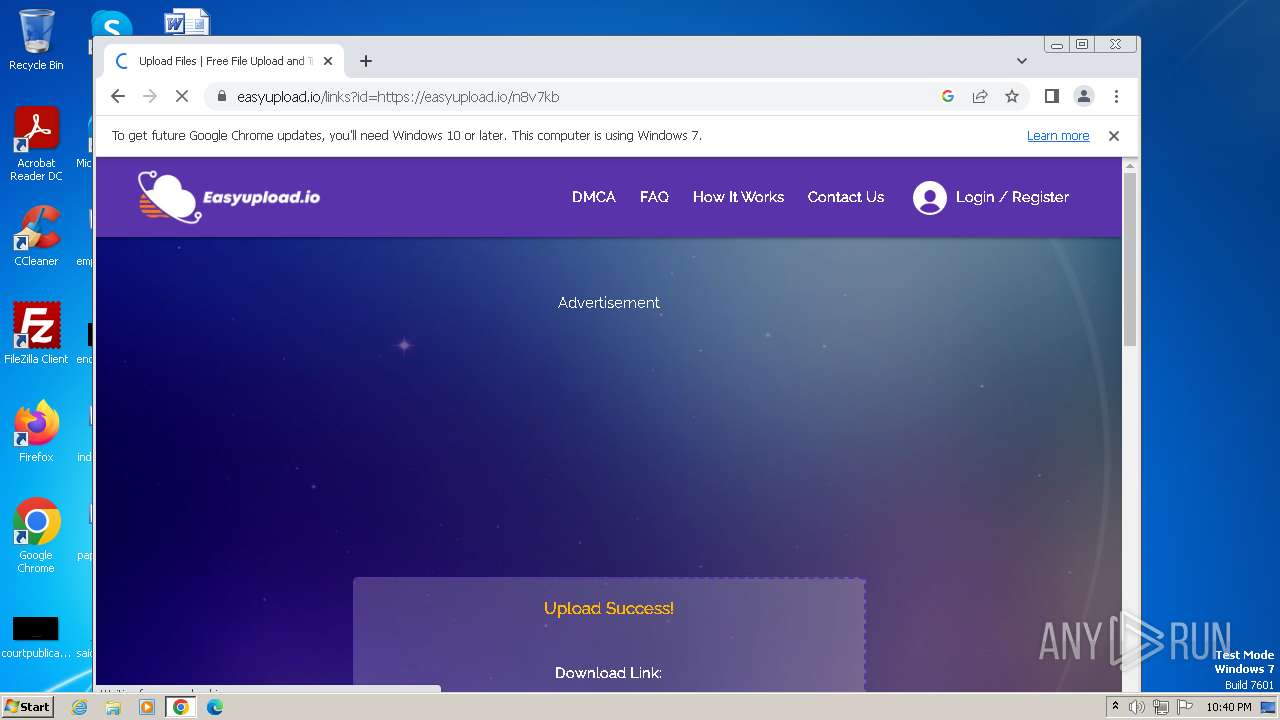This screenshot has height=720, width=1280.
Task: Open Contact Us
Action: pos(846,197)
